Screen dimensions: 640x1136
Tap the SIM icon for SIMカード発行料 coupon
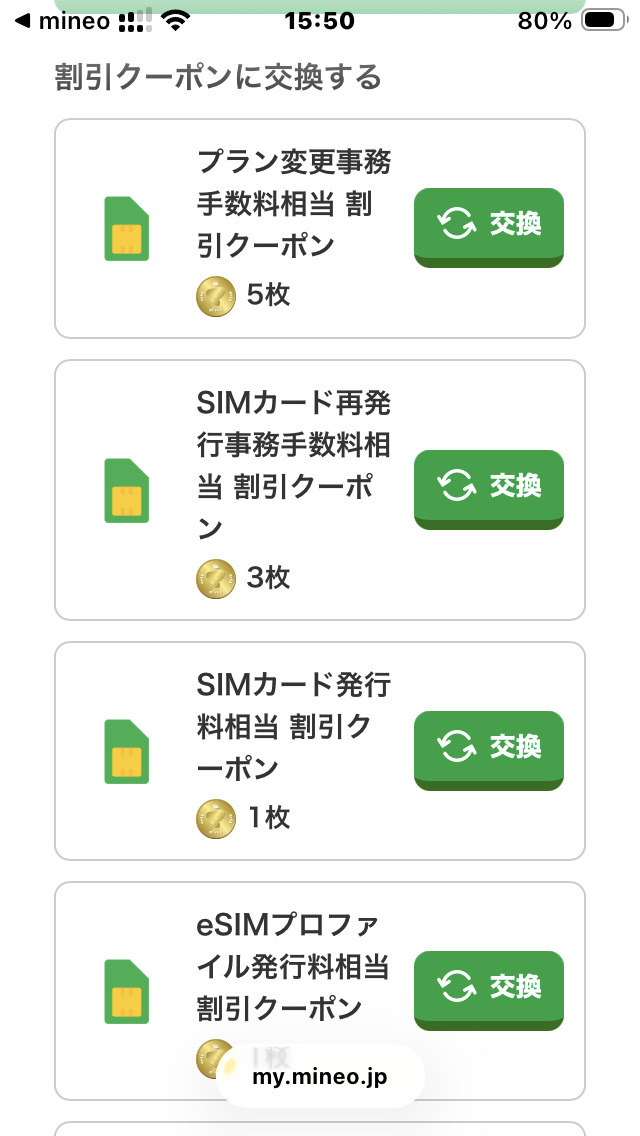(127, 751)
